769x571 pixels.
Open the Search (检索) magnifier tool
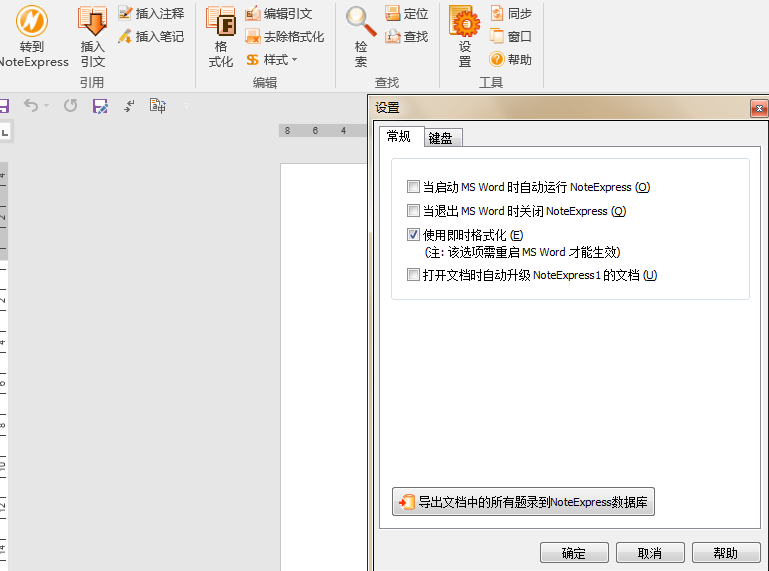tap(361, 36)
